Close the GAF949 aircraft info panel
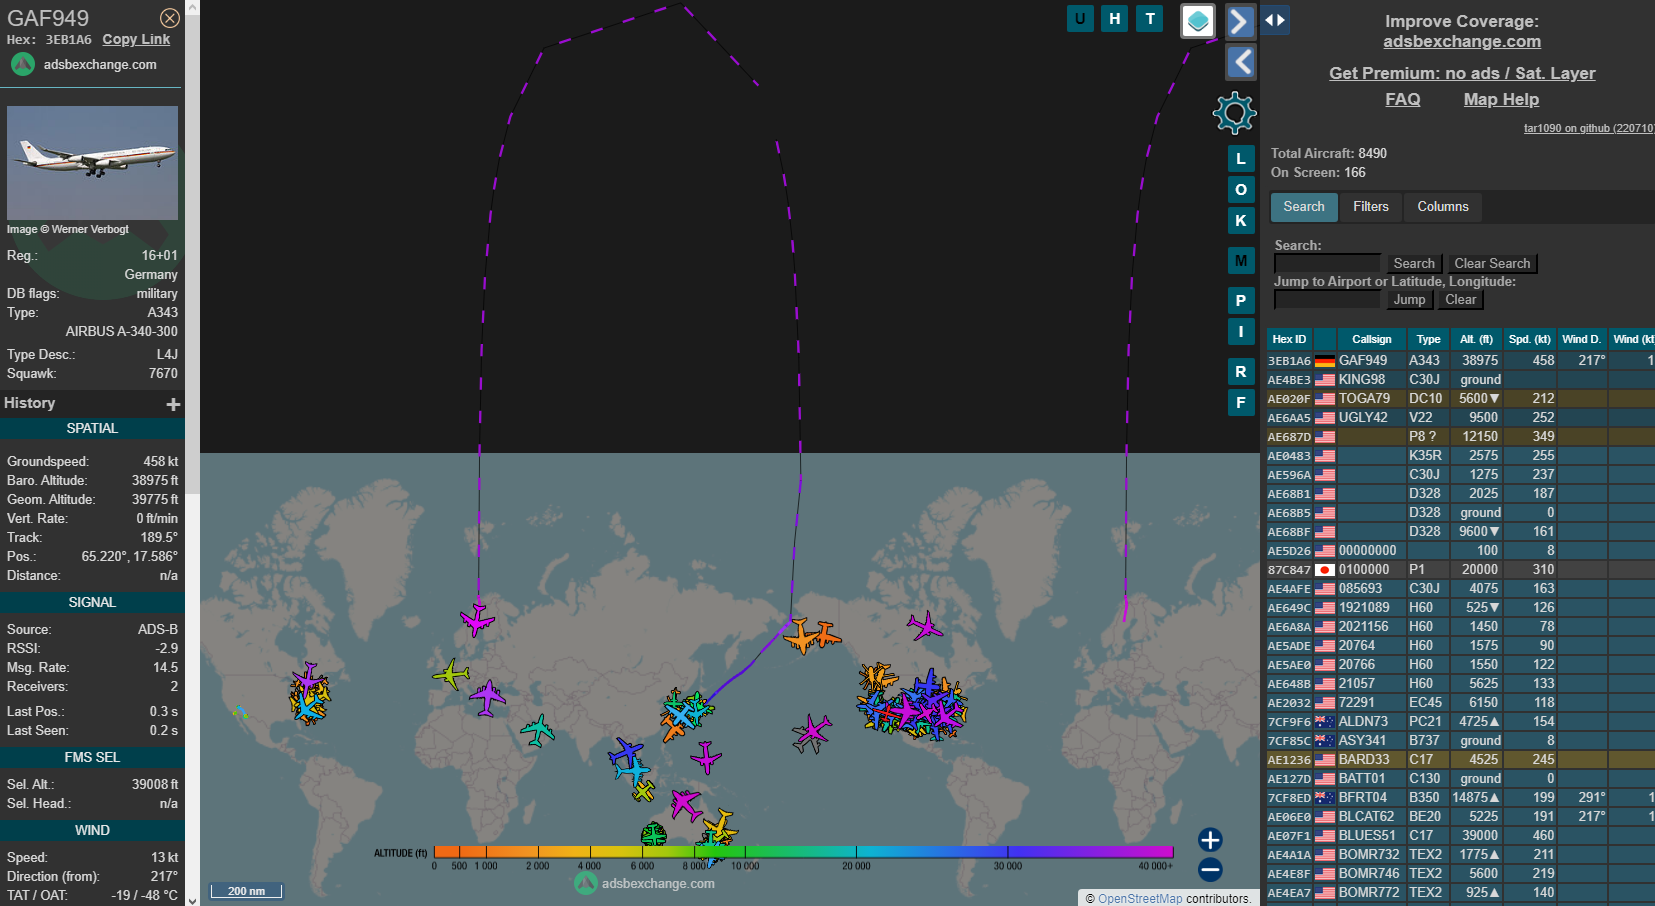 pyautogui.click(x=170, y=18)
